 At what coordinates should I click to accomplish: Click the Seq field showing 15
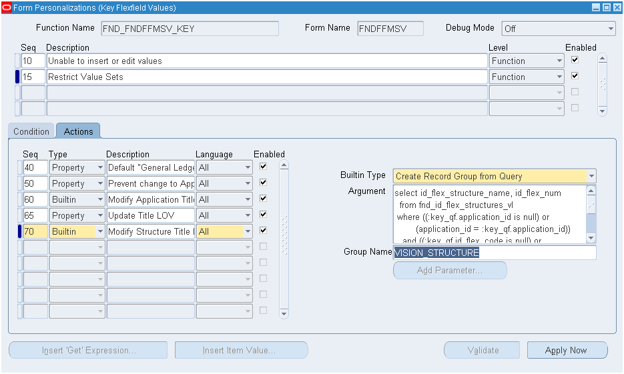tap(33, 77)
